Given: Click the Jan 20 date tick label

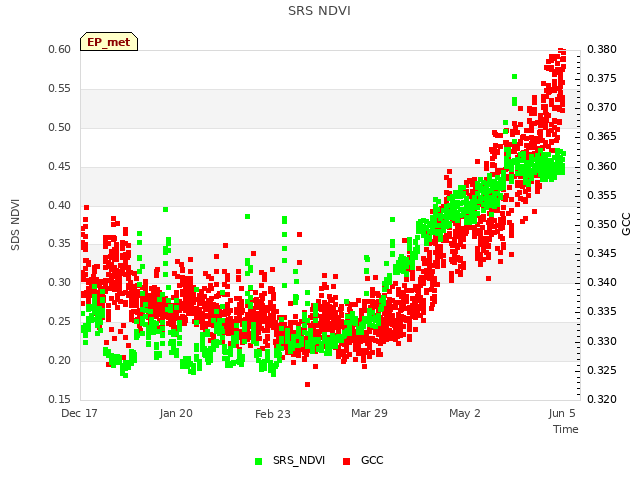Looking at the screenshot, I should coord(176,413).
